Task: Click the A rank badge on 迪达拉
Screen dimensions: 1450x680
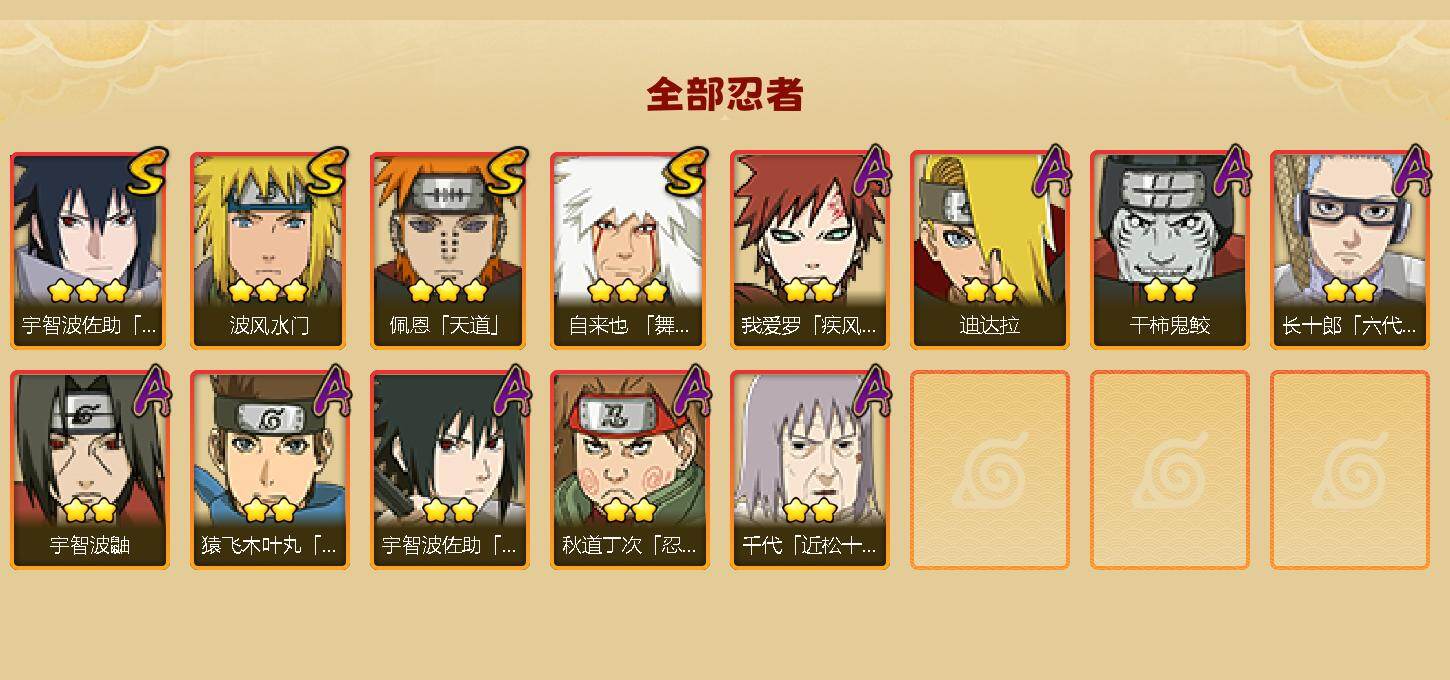Action: (1052, 172)
